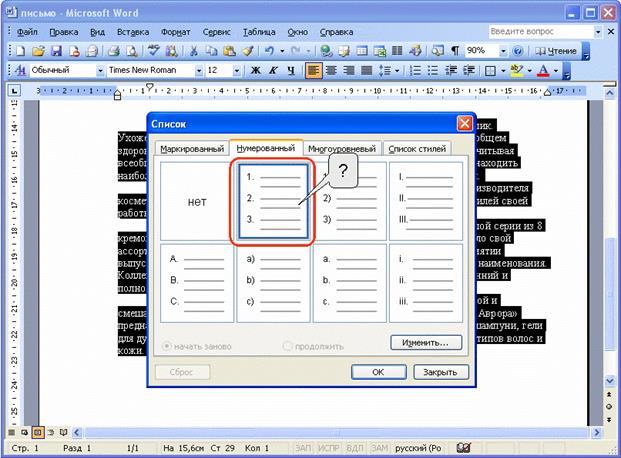Viewport: 621px width, 458px height.
Task: Click the Bold (Ж) formatting button
Action: coord(255,71)
